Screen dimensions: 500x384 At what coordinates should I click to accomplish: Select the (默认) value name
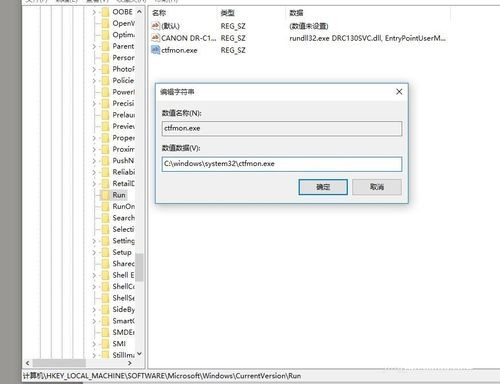(x=170, y=26)
